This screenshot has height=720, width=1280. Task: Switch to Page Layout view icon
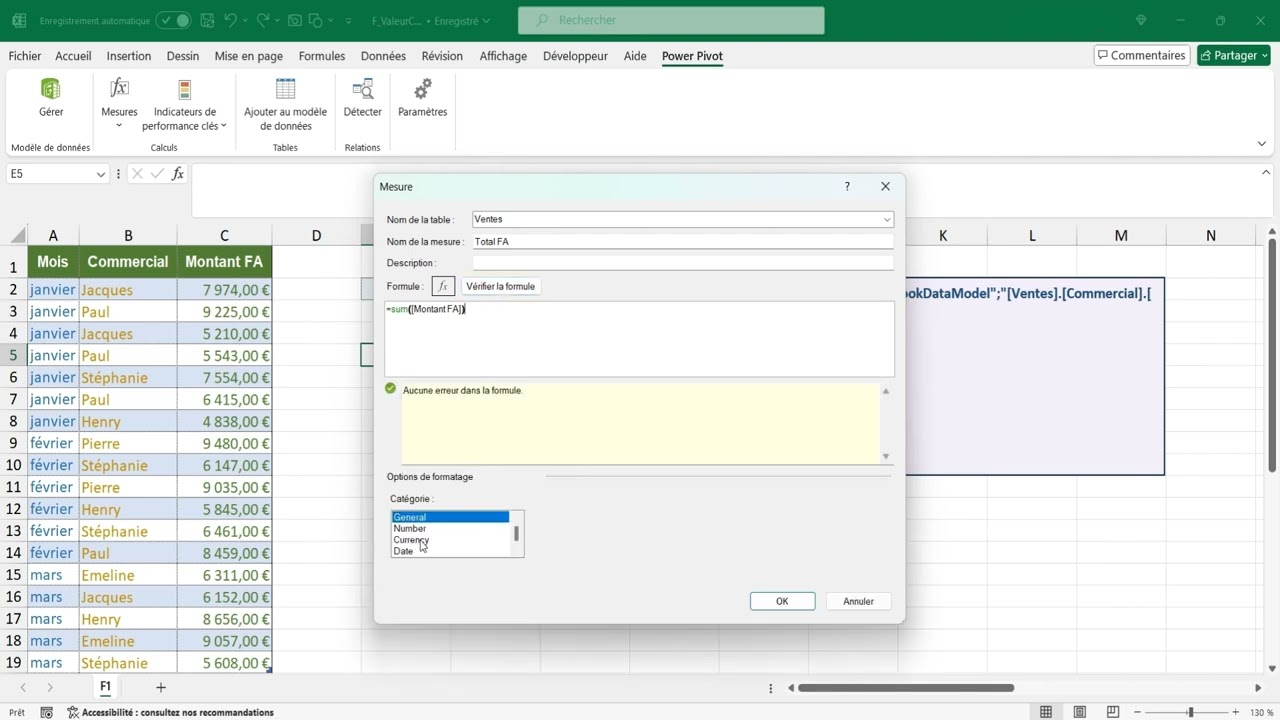tap(1080, 712)
